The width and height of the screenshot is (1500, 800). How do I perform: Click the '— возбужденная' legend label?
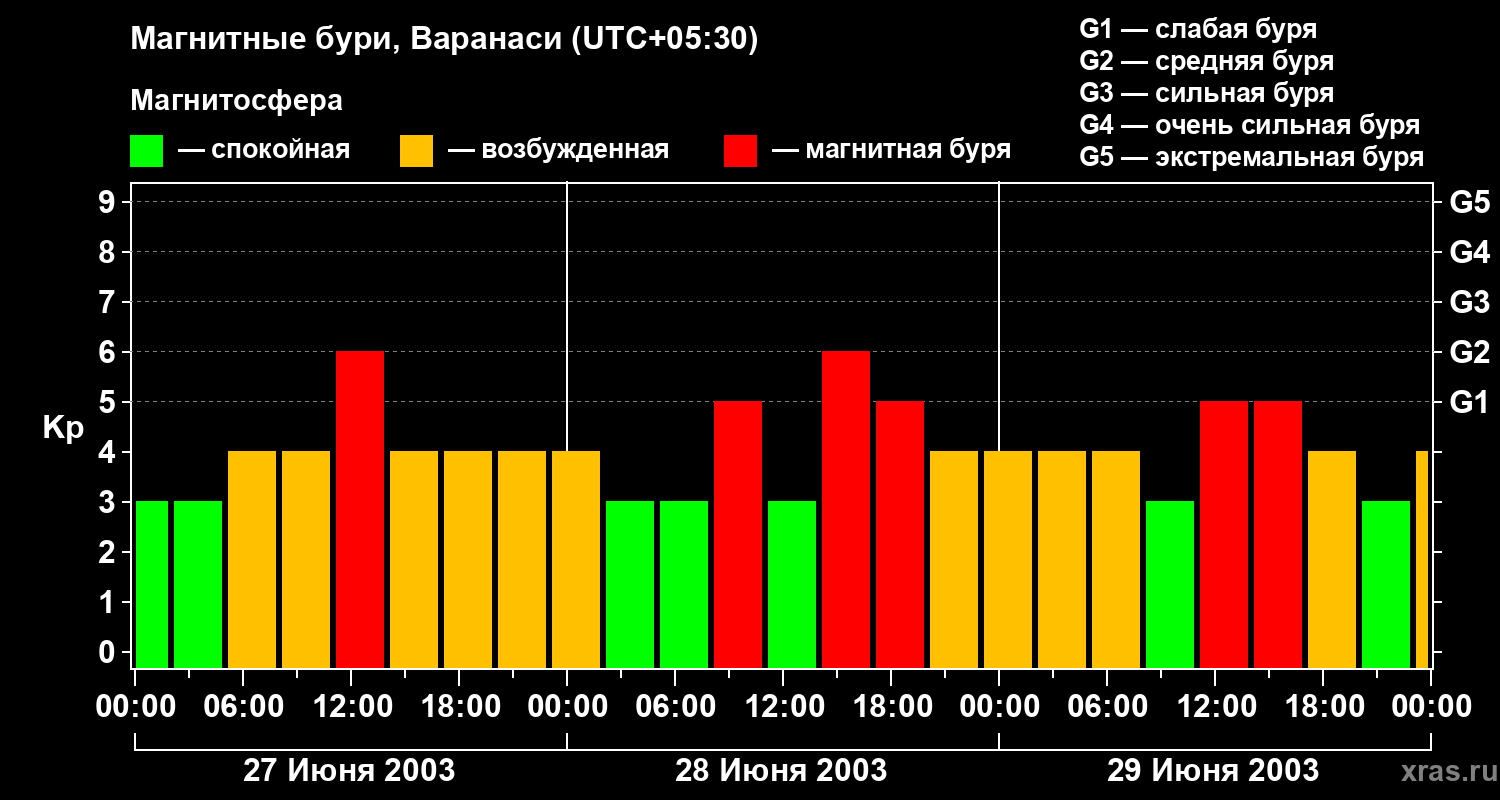point(558,150)
